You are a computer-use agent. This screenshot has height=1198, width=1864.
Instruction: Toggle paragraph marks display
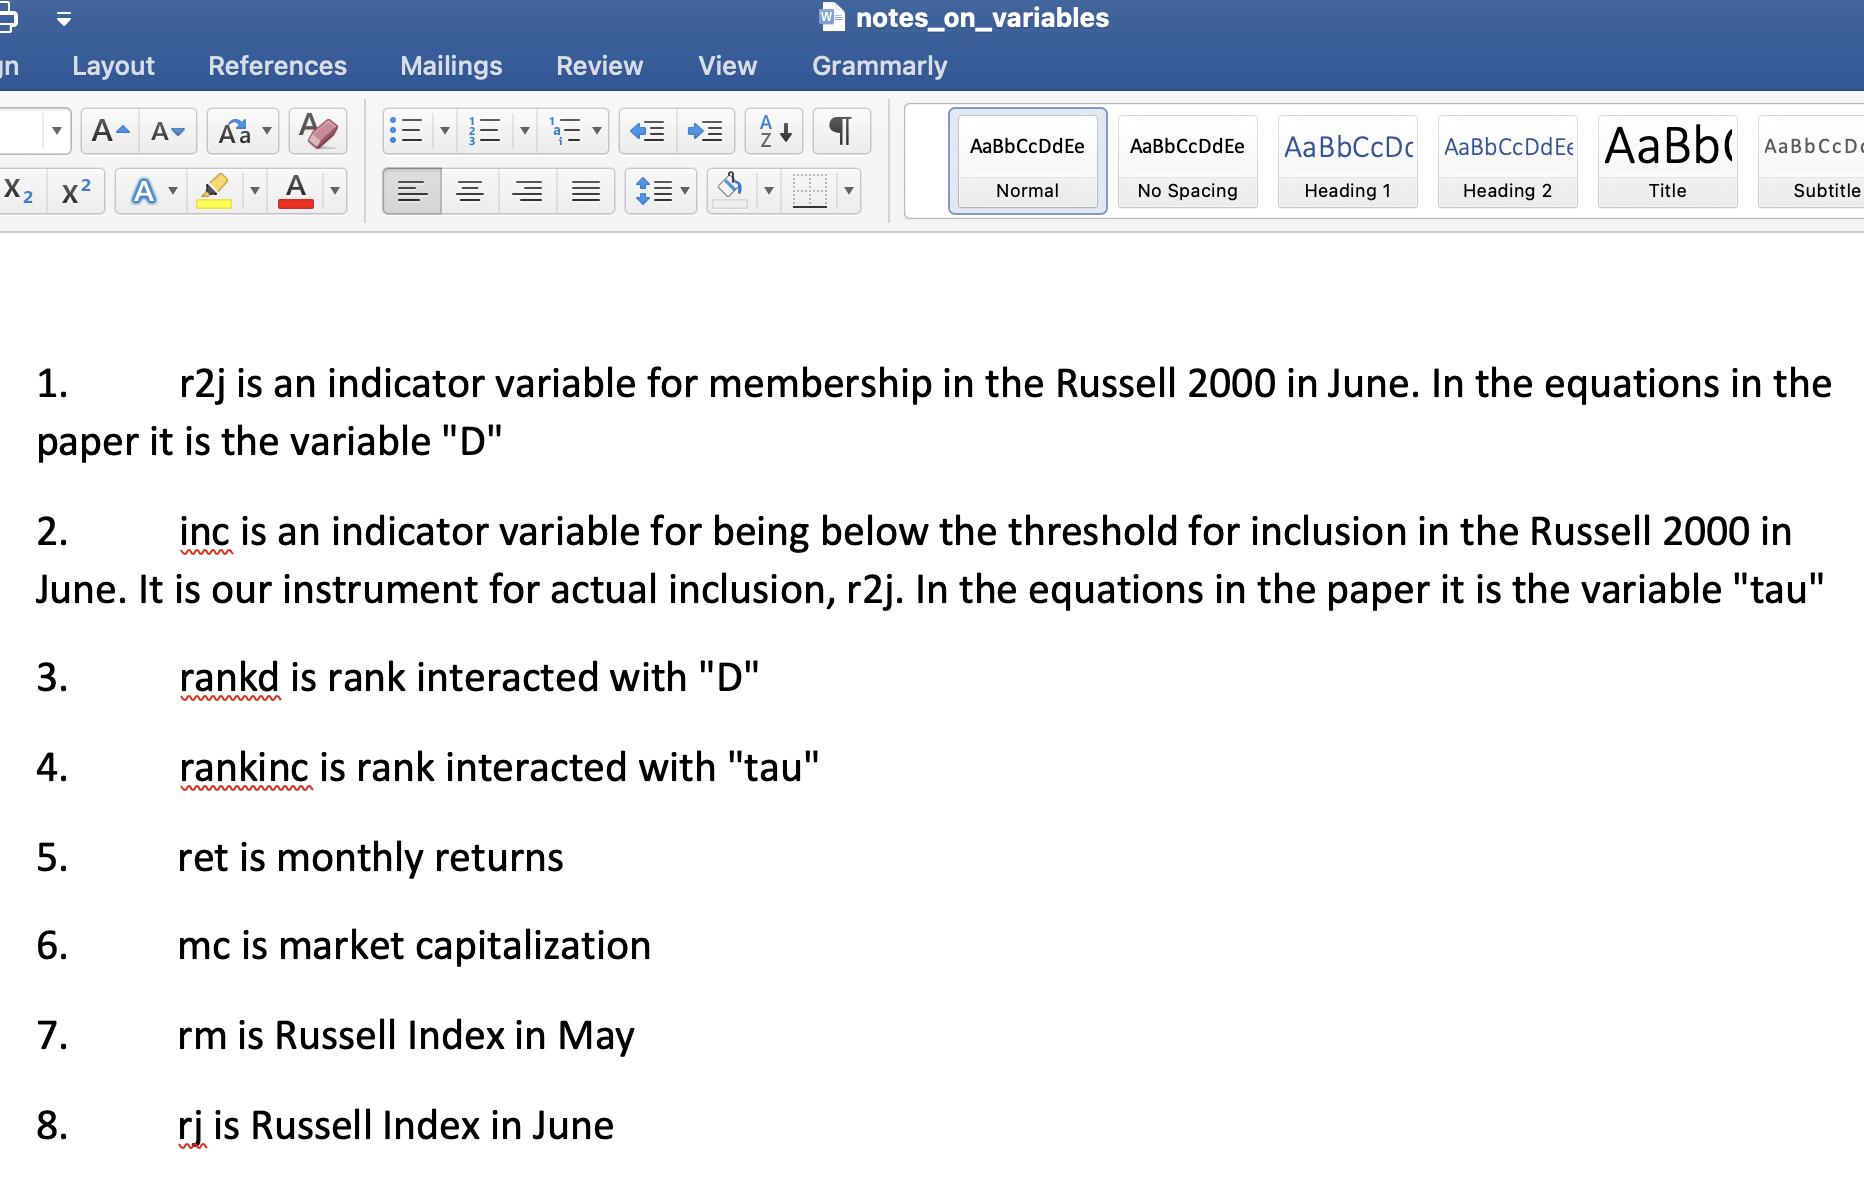coord(841,131)
